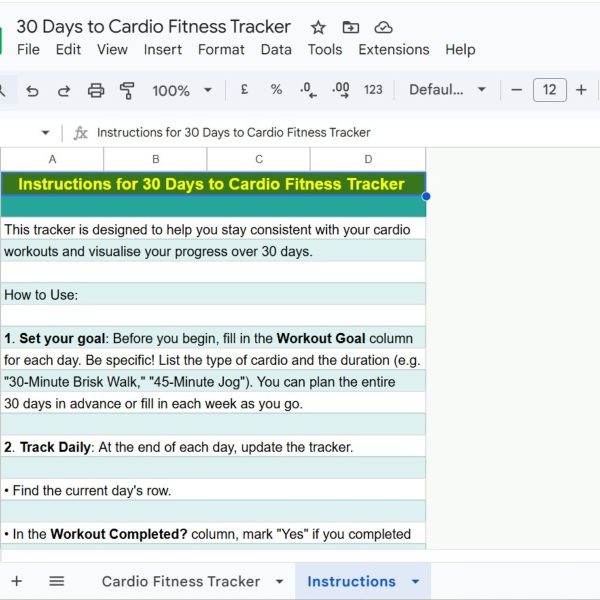
Task: Select column C header
Action: pos(259,159)
